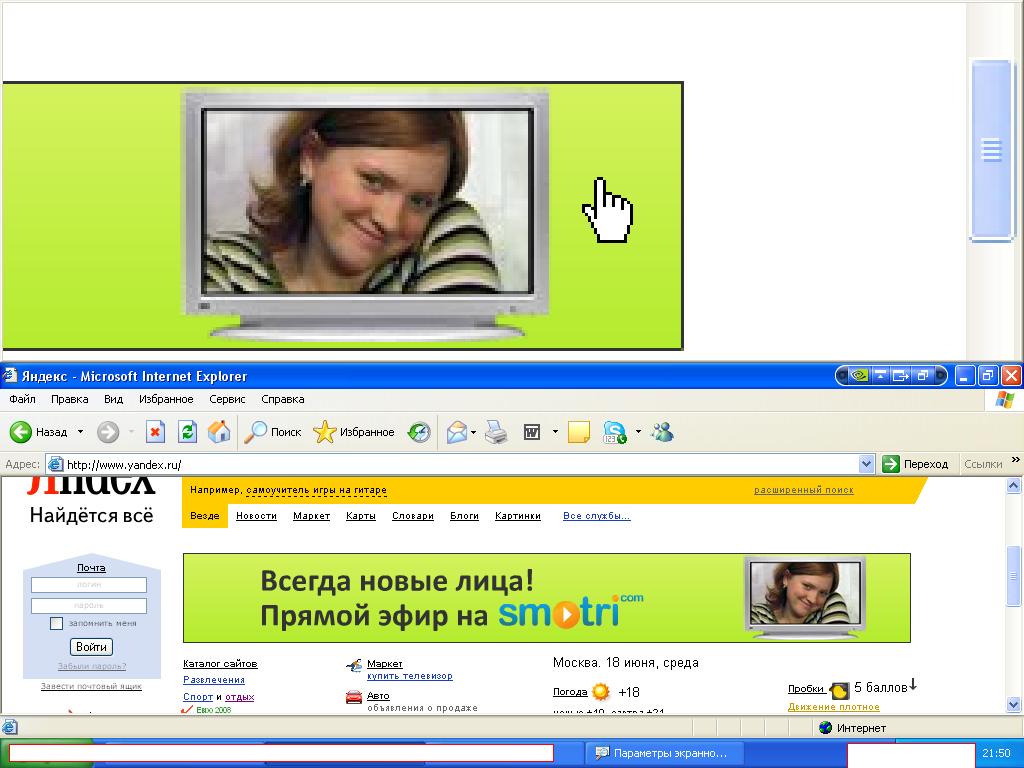Viewport: 1024px width, 768px height.
Task: Open the Почта link above login
Action: [x=91, y=568]
